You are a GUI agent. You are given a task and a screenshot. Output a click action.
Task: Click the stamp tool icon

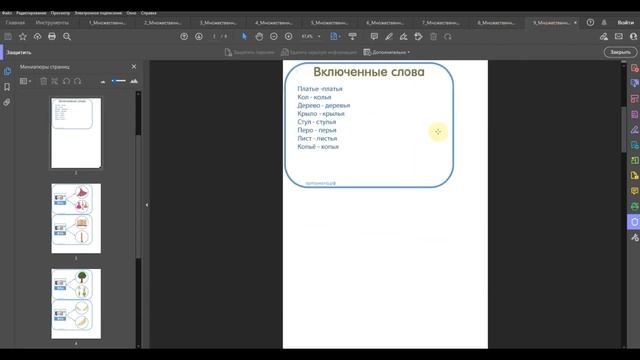coord(418,37)
